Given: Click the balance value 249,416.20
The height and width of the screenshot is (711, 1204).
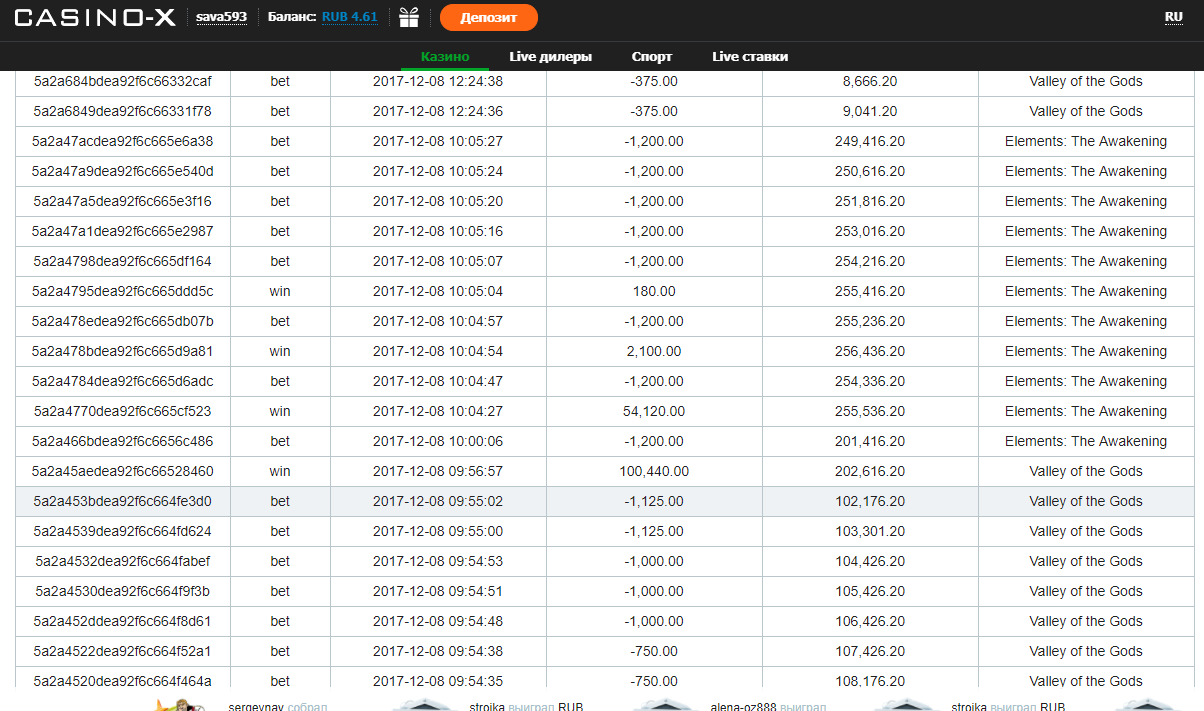Looking at the screenshot, I should coord(870,141).
